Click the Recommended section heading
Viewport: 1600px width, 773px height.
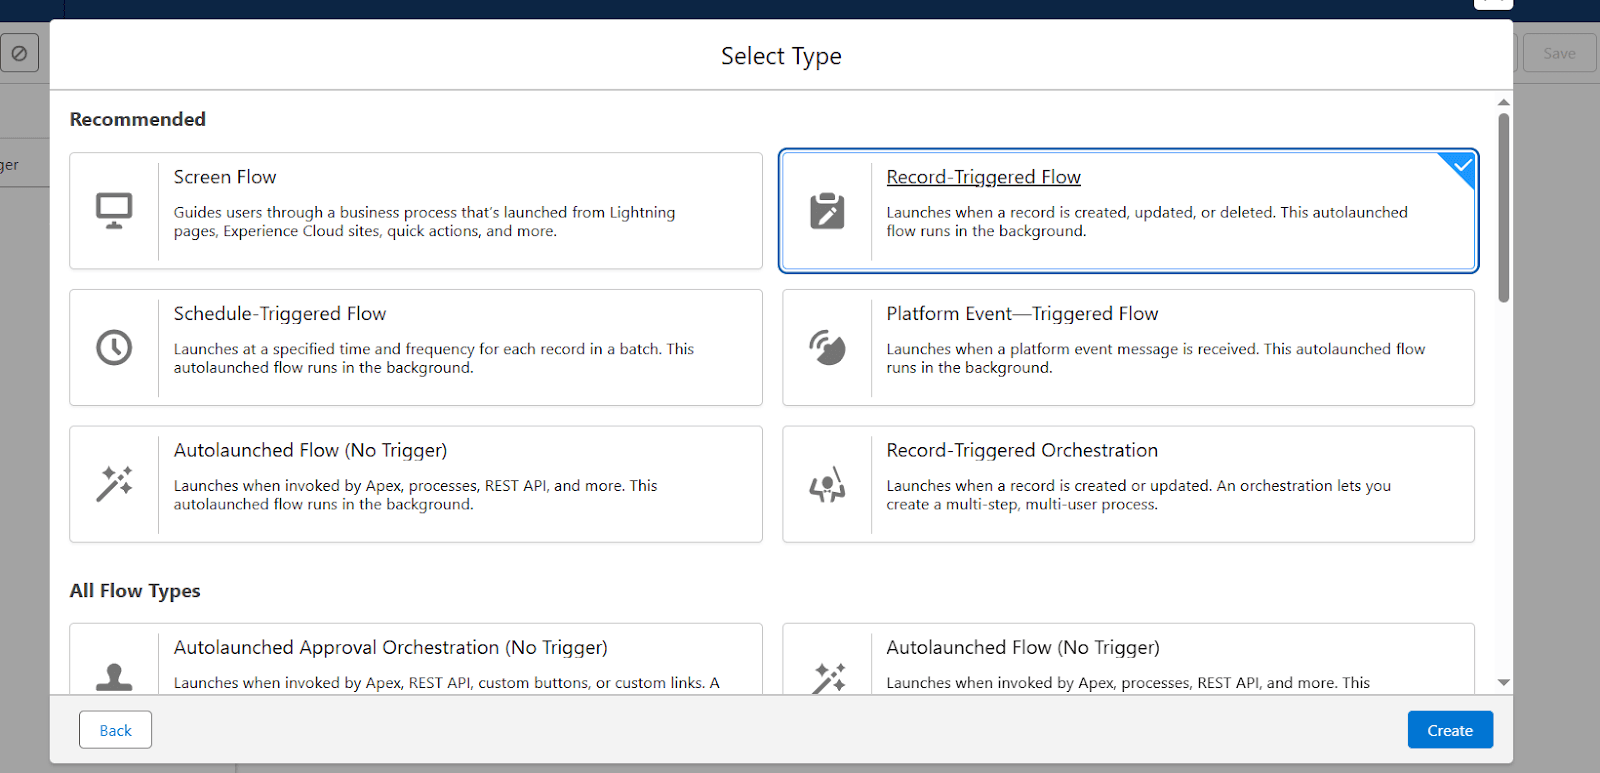(138, 119)
